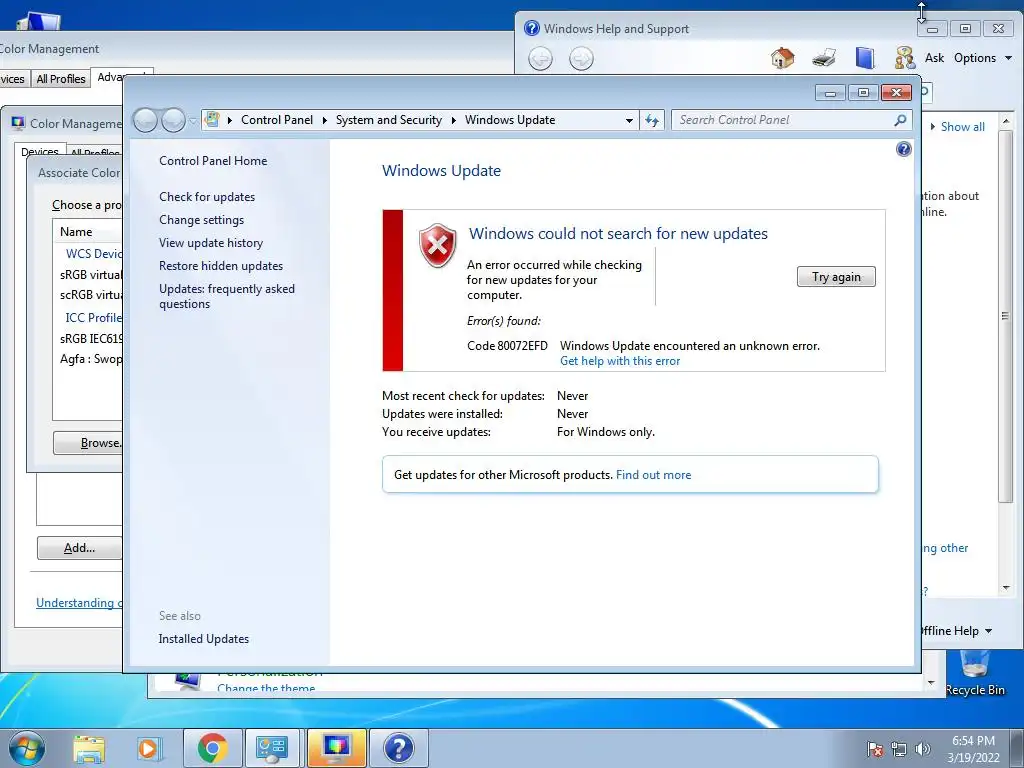Click the Ask text in Help and Support

(934, 58)
